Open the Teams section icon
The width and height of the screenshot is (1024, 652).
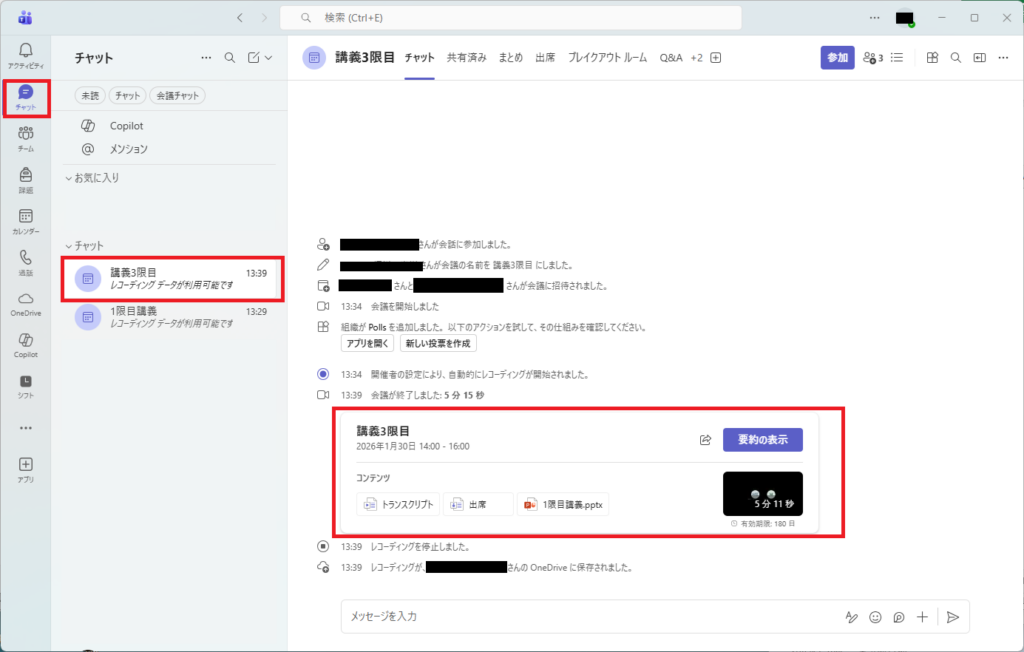[x=25, y=138]
